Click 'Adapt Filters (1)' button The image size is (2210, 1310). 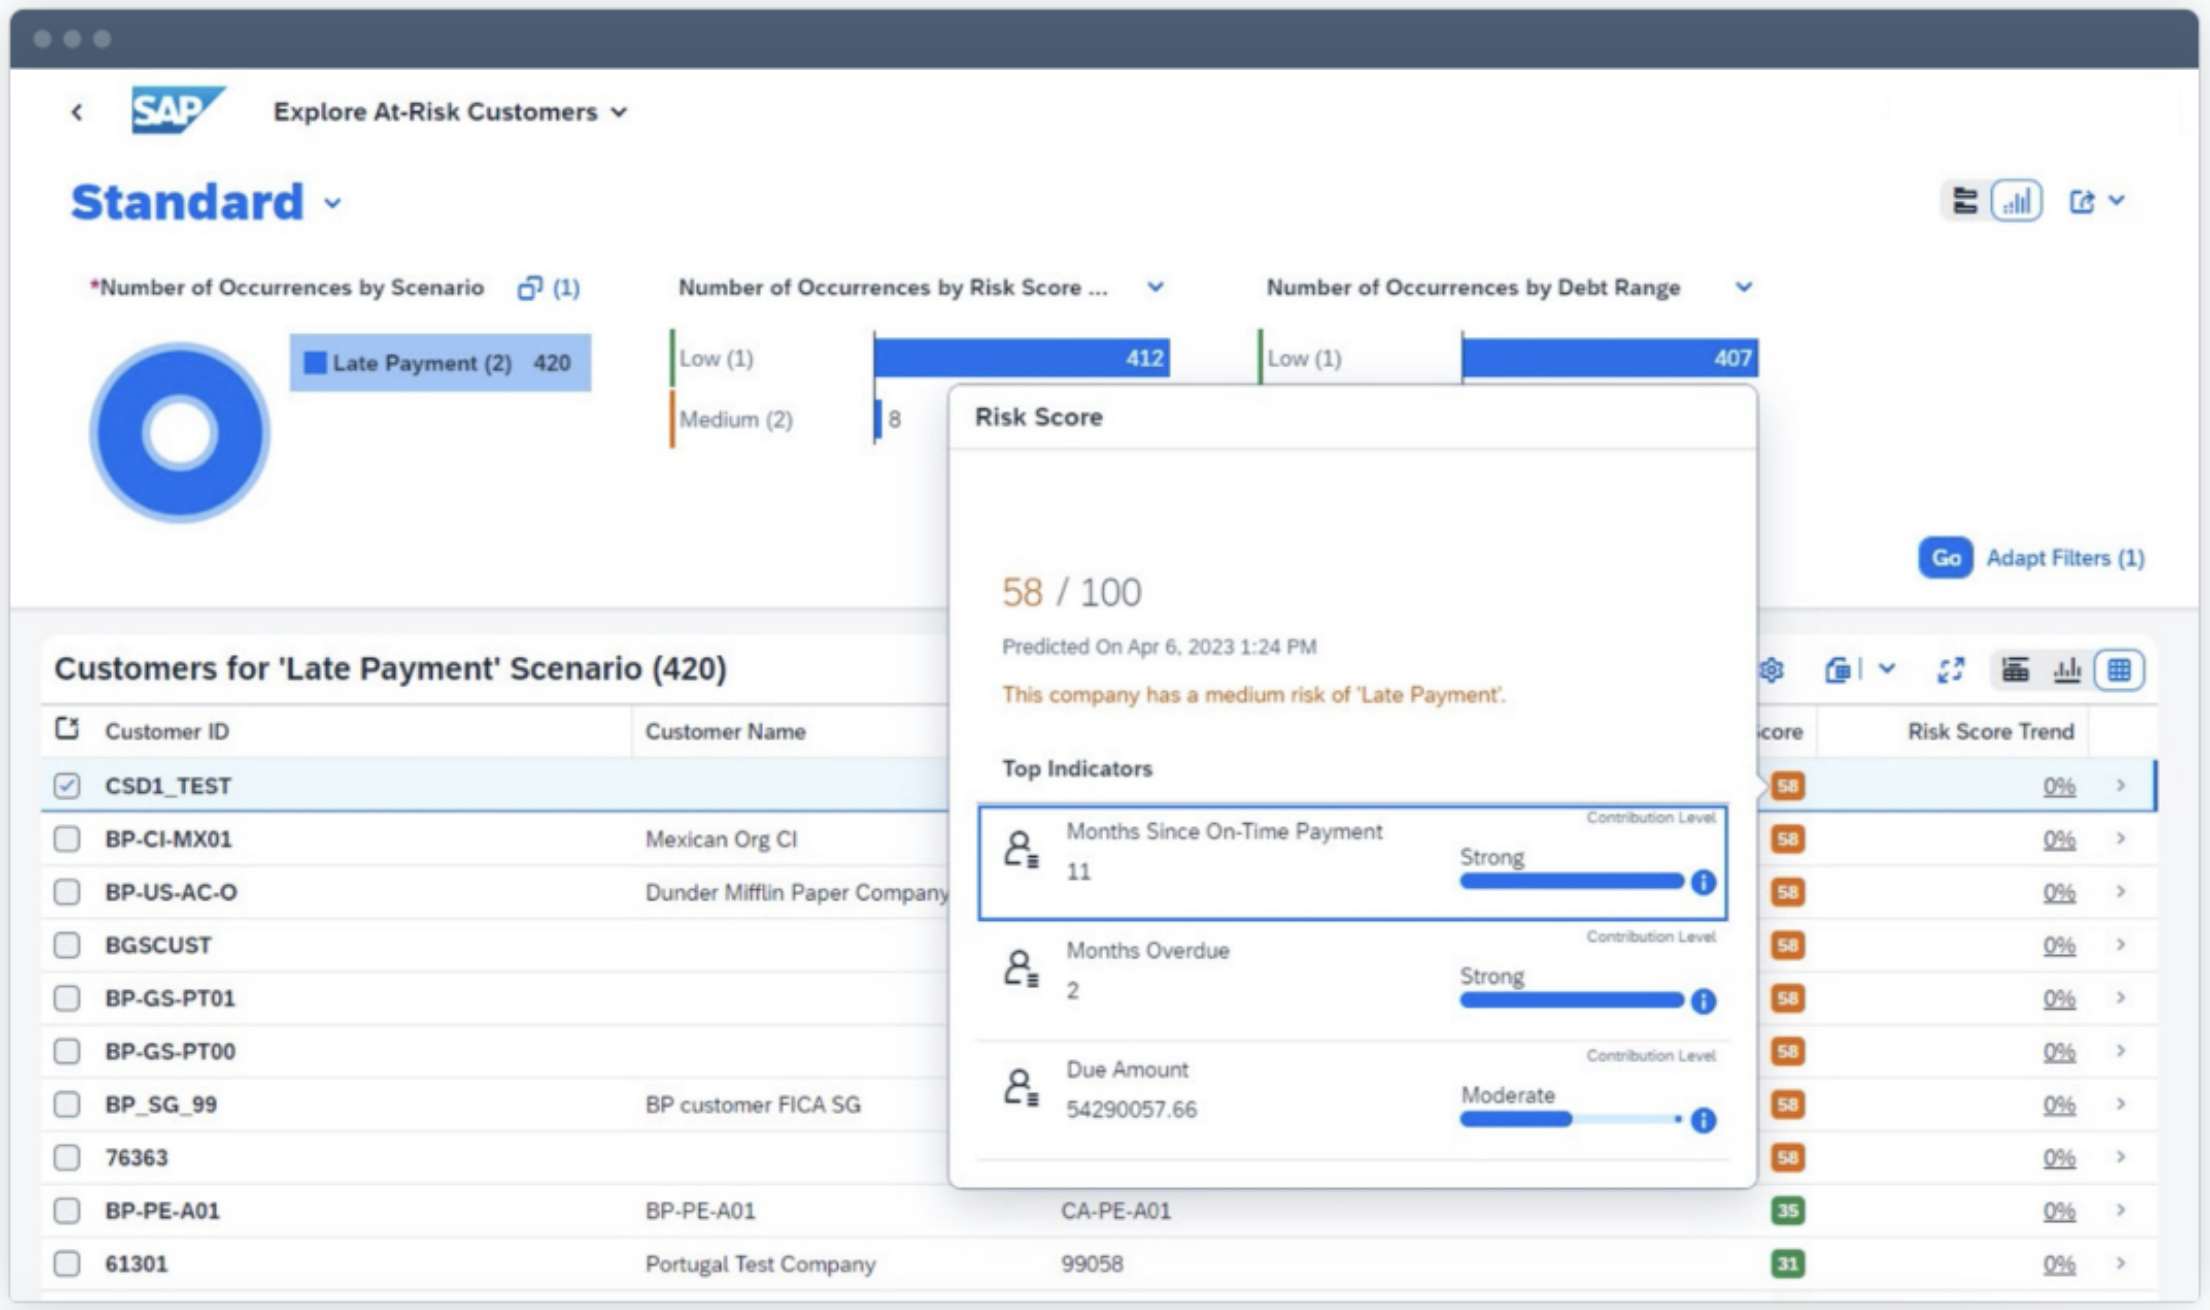(x=2065, y=558)
